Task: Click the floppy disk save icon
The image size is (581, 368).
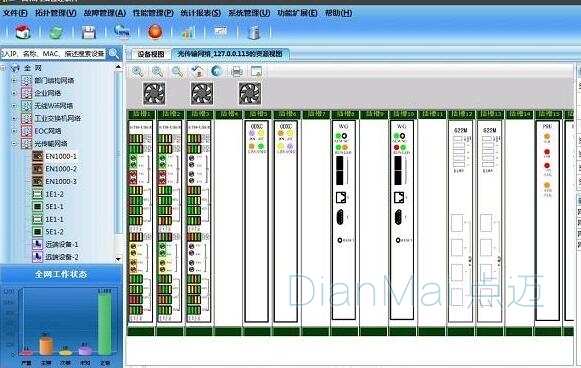Action: pyautogui.click(x=89, y=32)
